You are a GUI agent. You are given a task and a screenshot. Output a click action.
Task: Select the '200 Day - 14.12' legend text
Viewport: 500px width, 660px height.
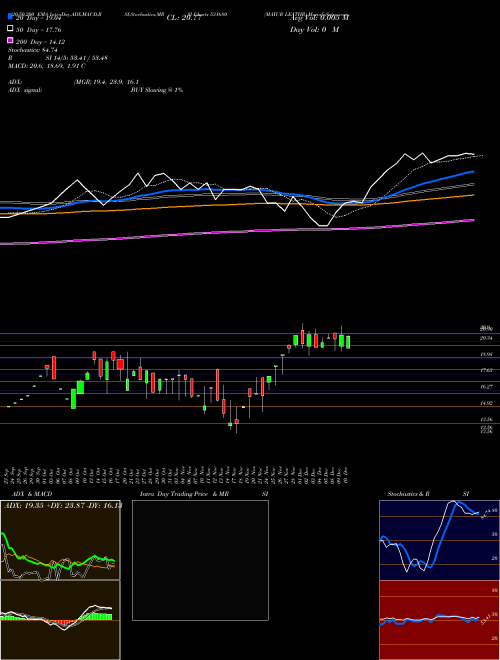40,41
